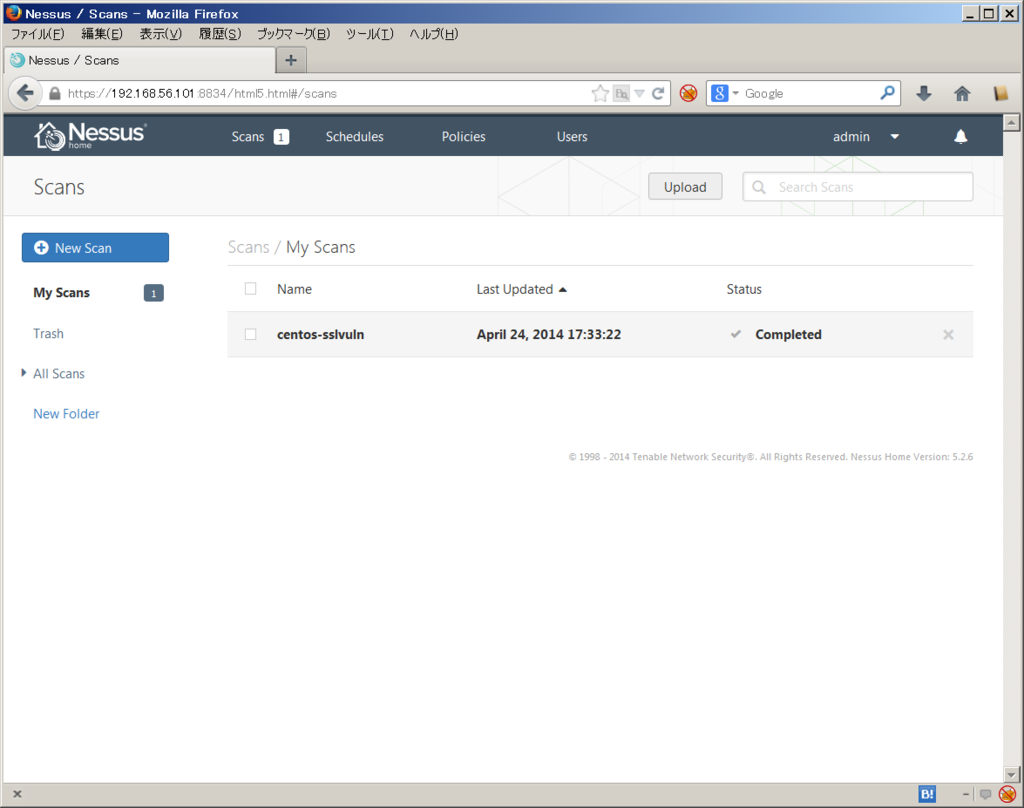Click the Hatena B! status bar icon
Screen dimensions: 1024x808
(927, 794)
